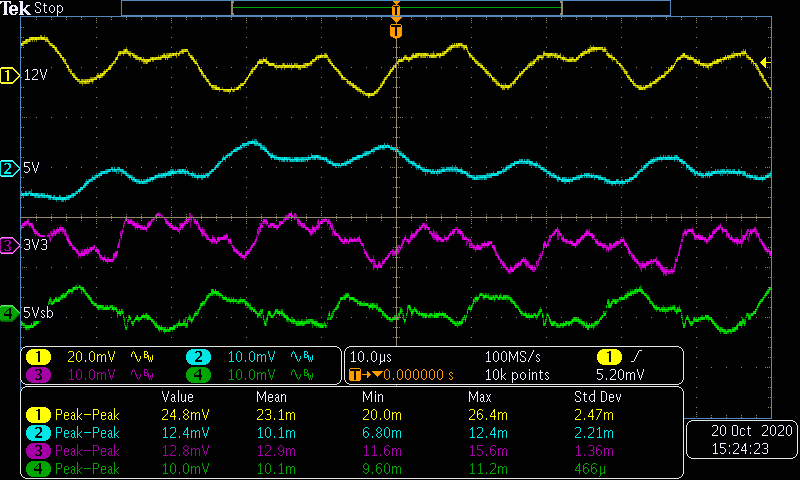Click the channel 3 ground marker labeled 3V3

(x=9, y=245)
